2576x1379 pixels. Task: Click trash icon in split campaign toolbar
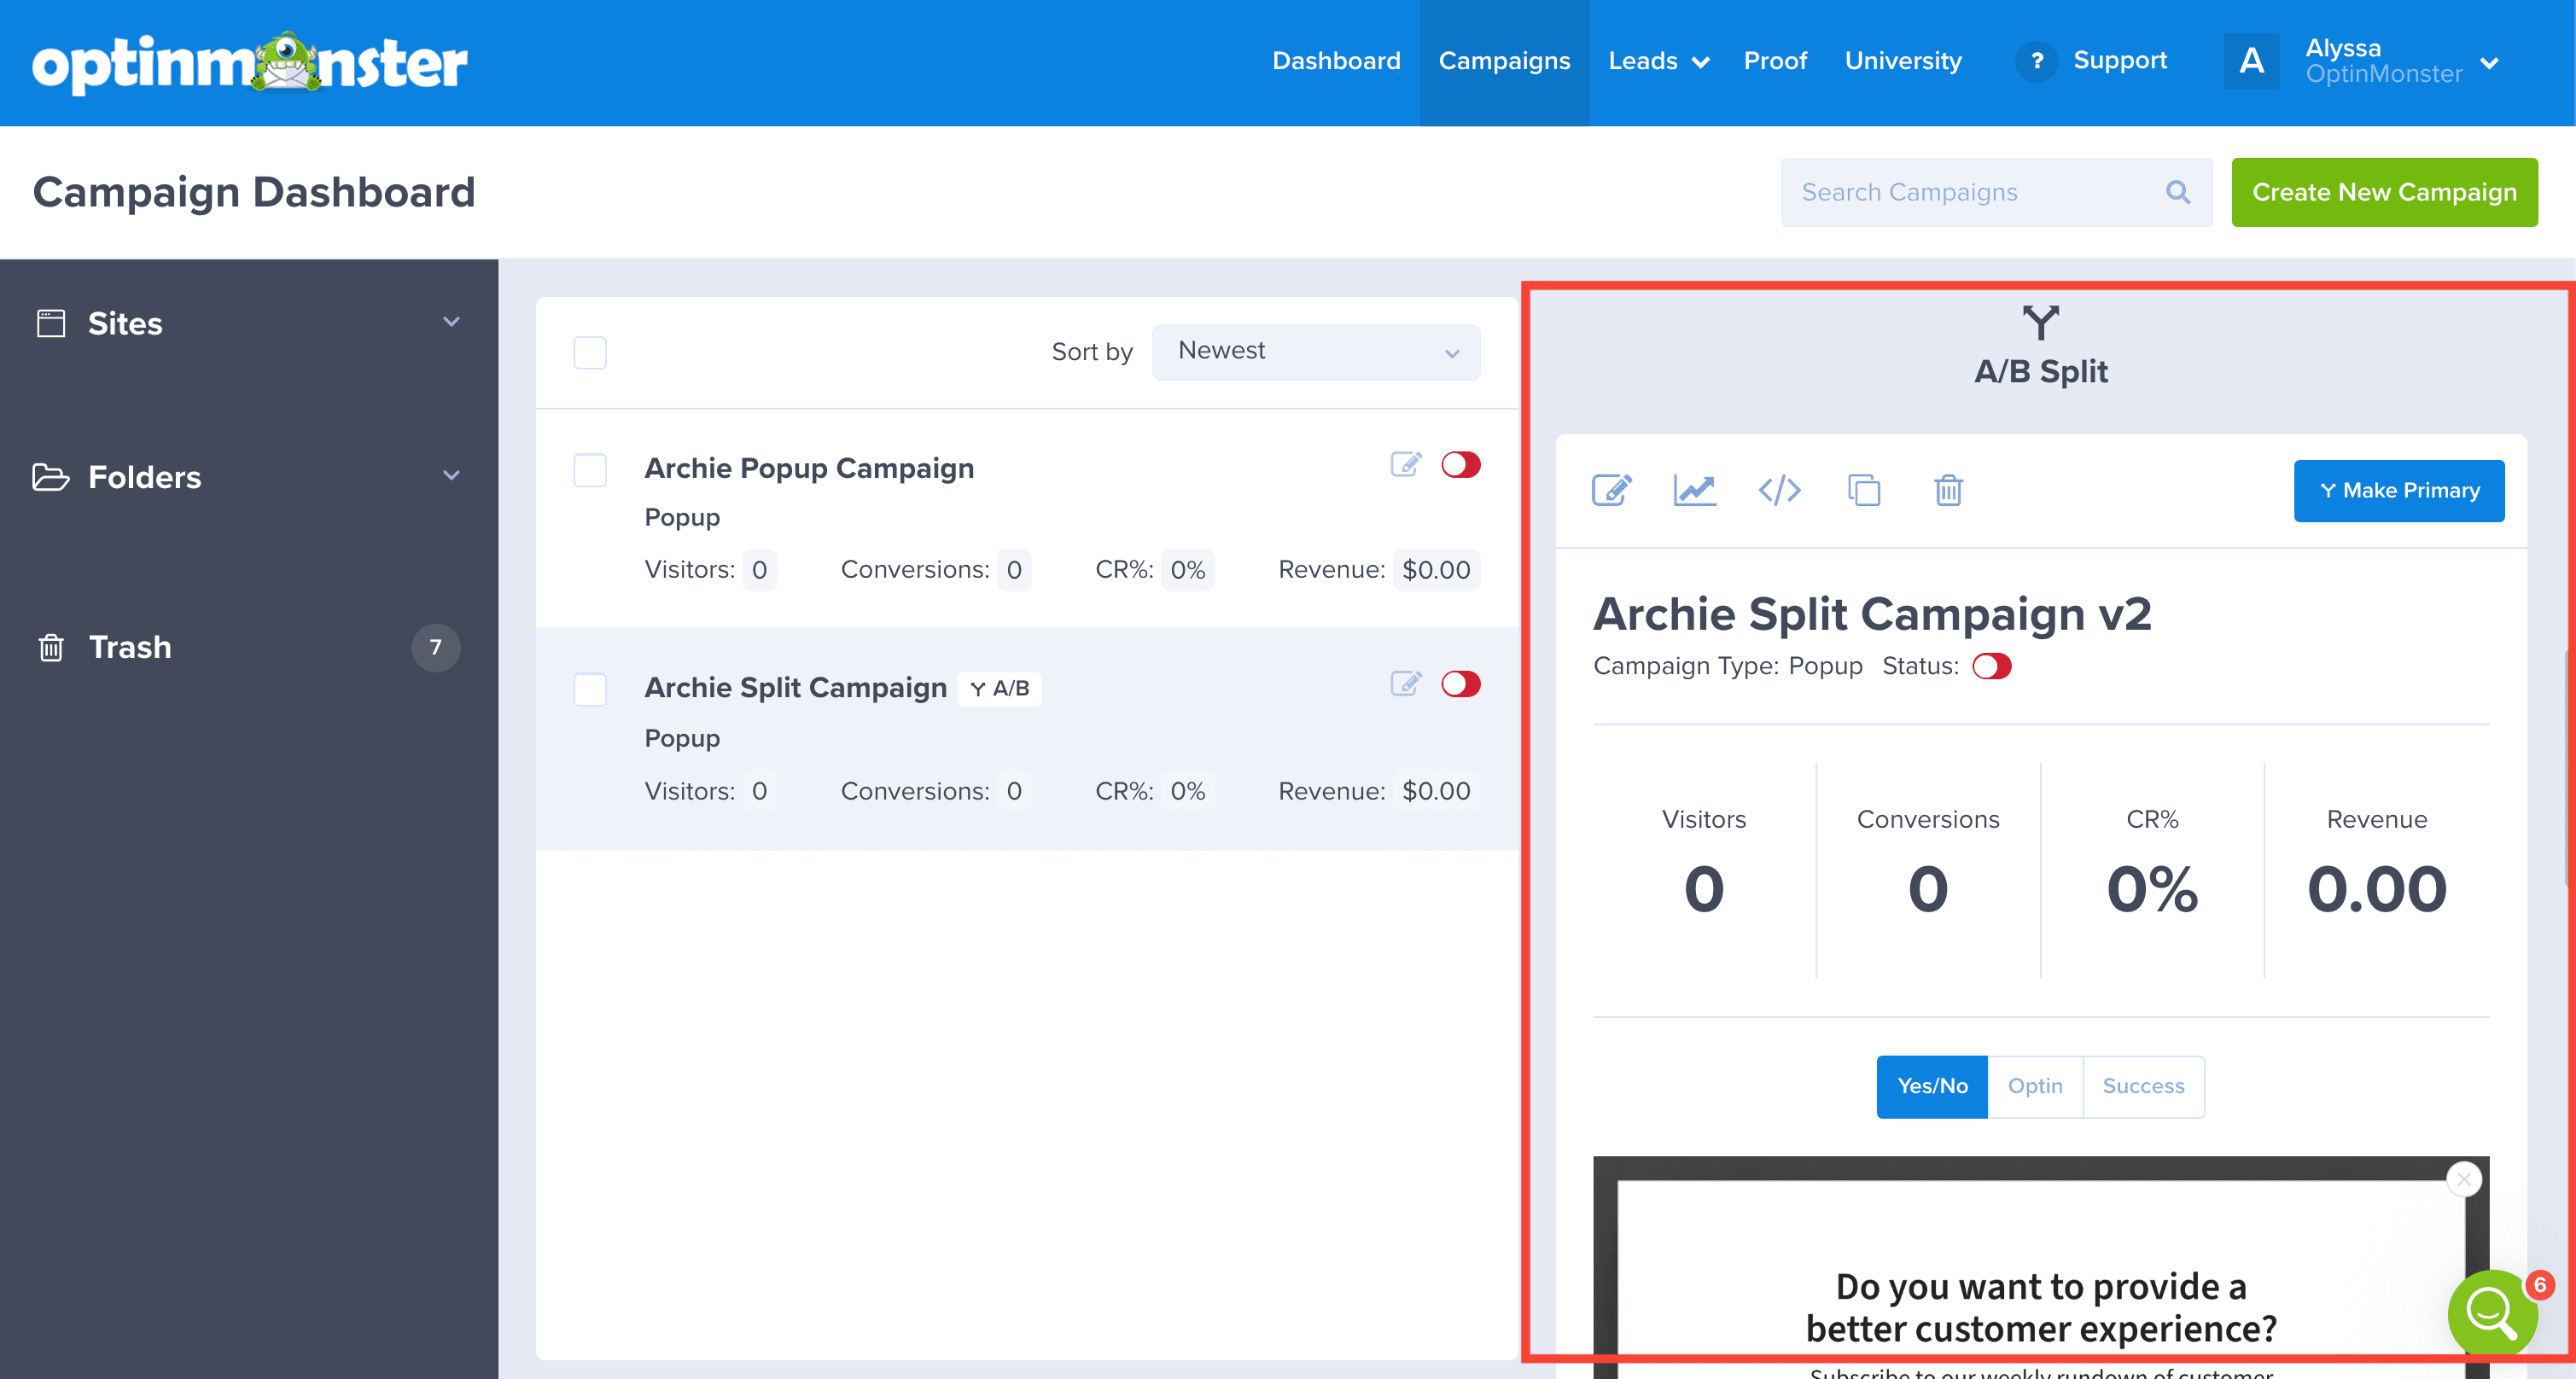pos(1948,490)
